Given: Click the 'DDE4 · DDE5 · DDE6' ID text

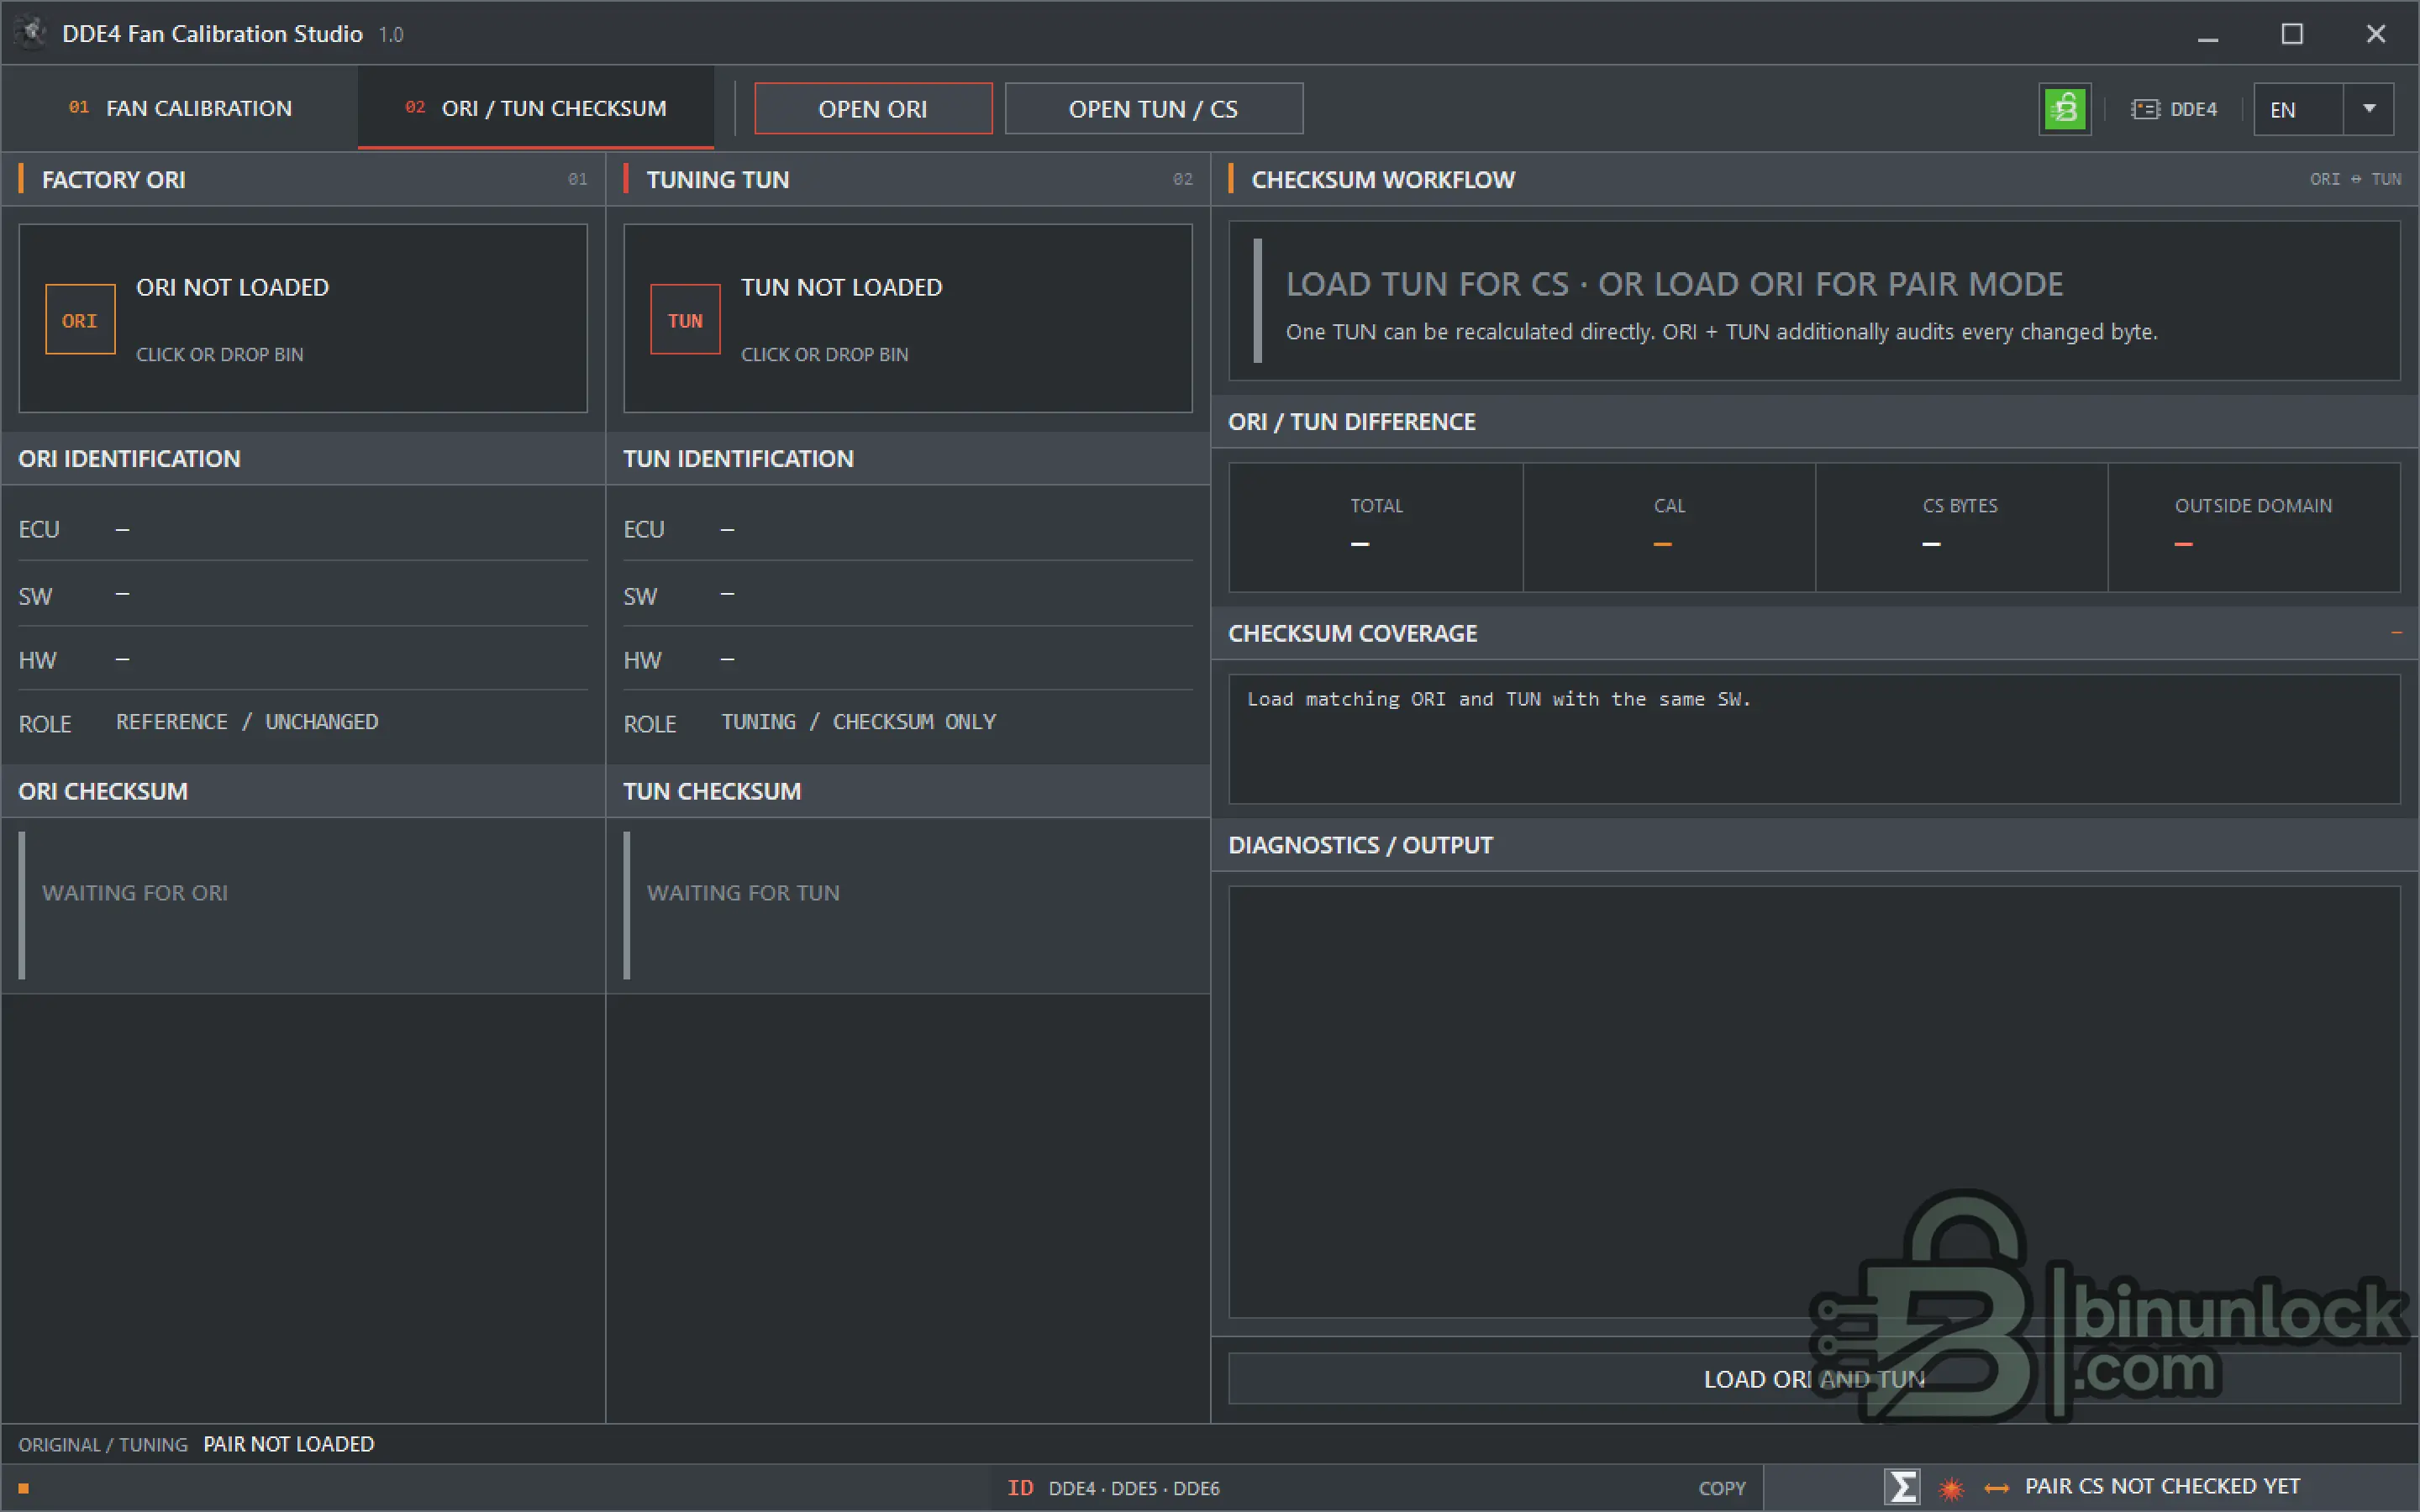Looking at the screenshot, I should point(1134,1488).
